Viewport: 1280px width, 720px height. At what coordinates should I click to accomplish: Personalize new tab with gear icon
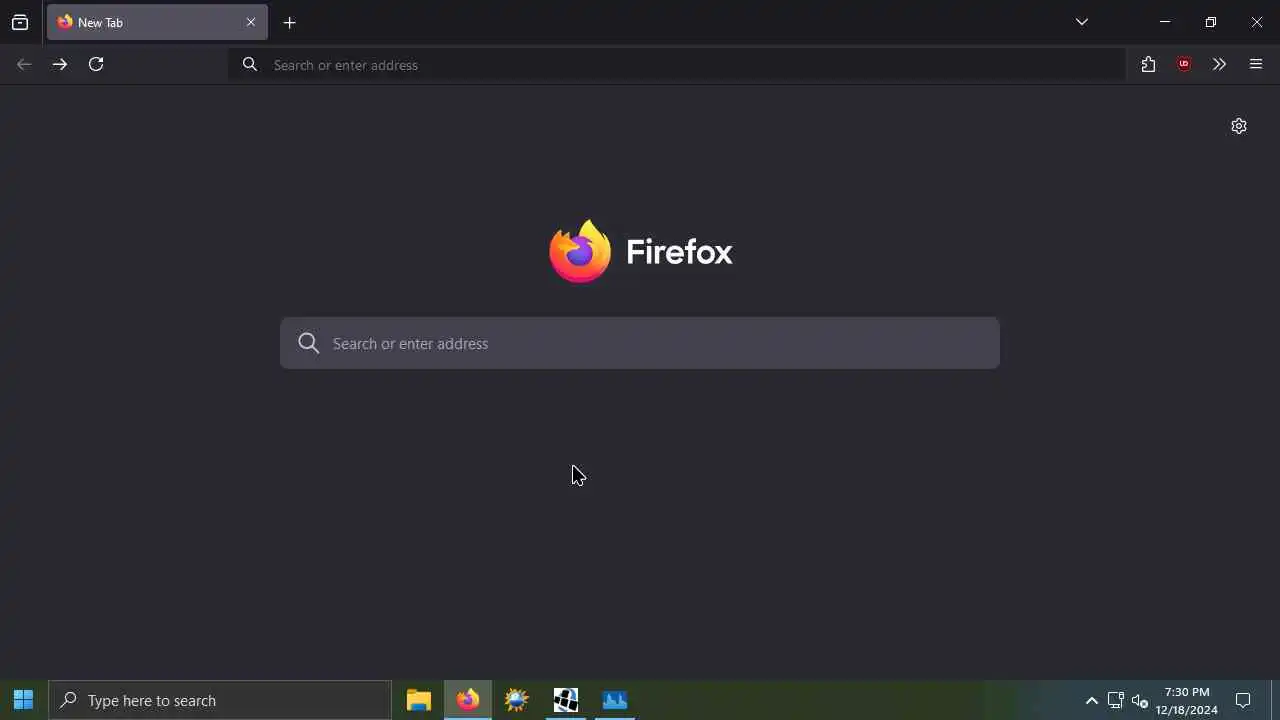(1239, 126)
